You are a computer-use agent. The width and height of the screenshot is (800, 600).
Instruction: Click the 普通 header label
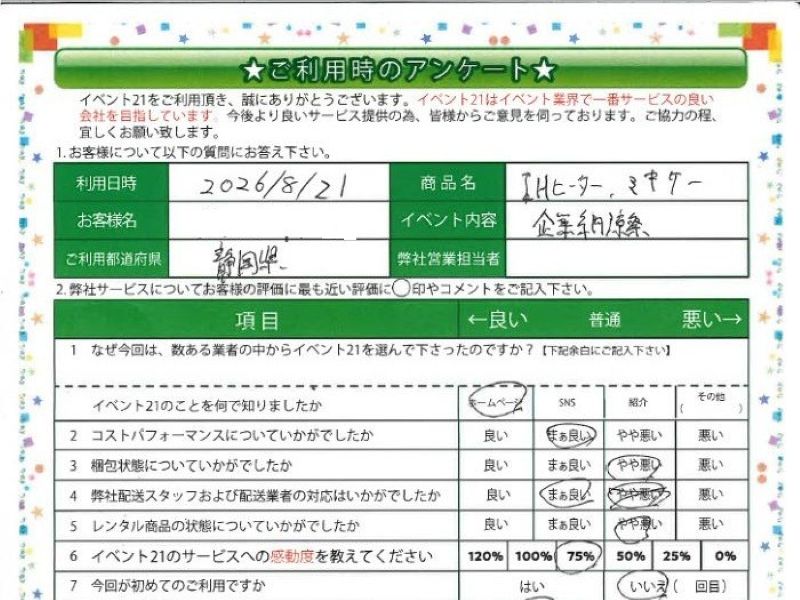tap(605, 320)
